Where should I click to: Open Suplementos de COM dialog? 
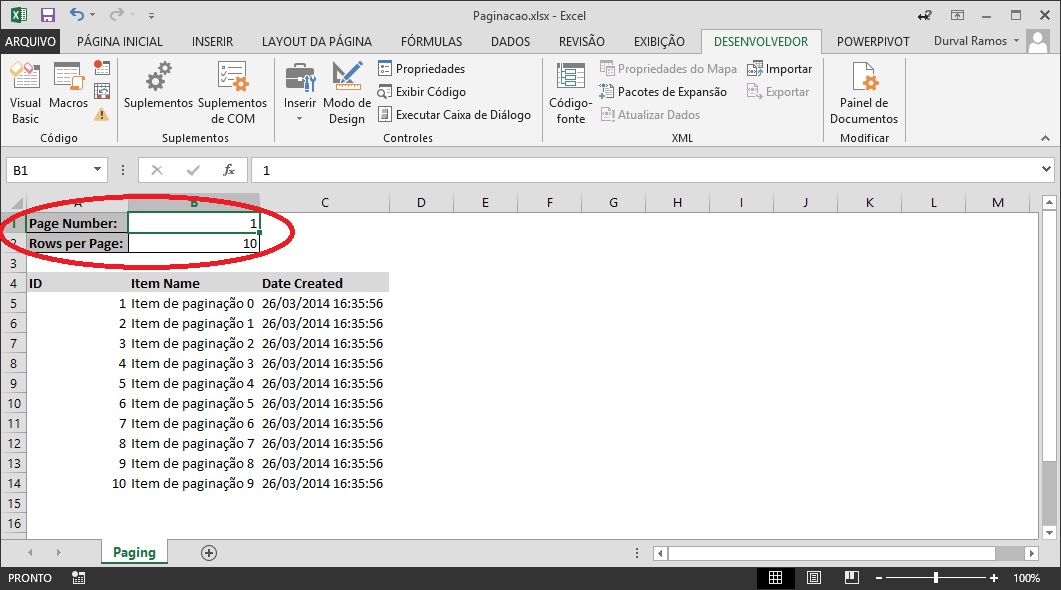[232, 93]
